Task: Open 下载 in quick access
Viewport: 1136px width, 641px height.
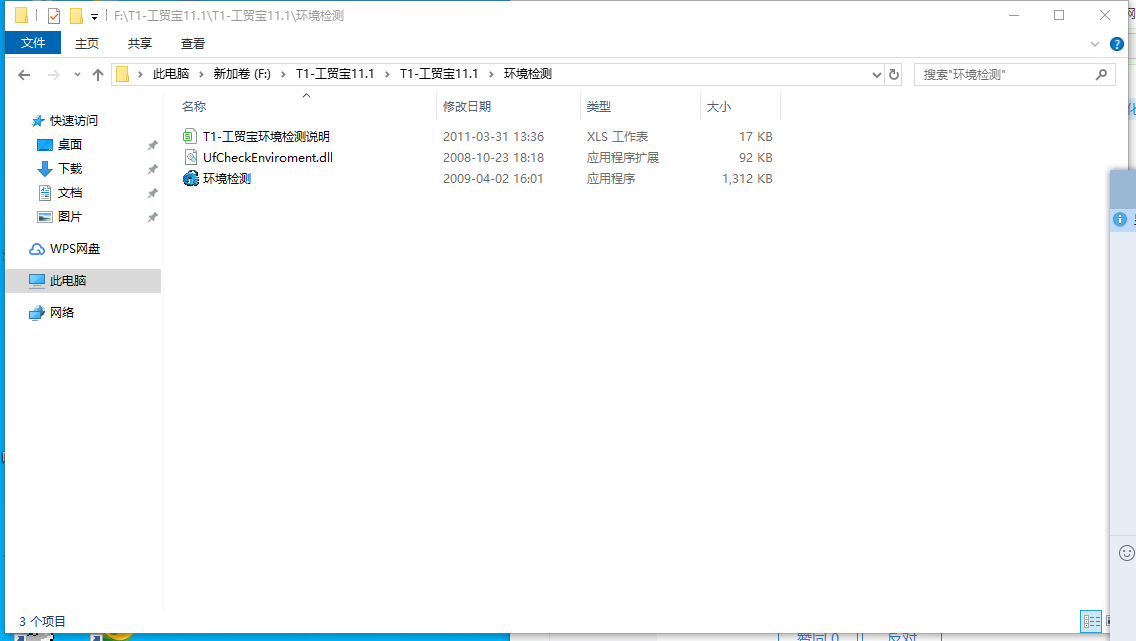Action: (x=70, y=169)
